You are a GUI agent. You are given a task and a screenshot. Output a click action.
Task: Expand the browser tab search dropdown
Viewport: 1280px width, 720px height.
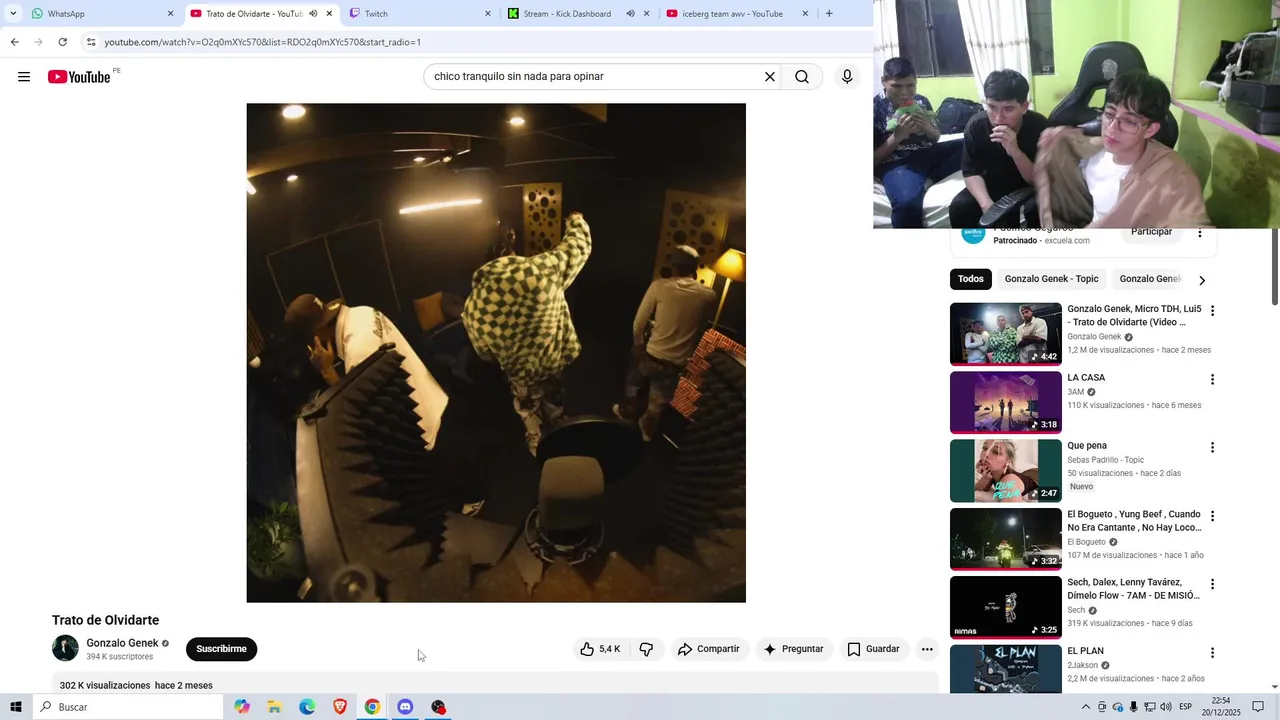(x=13, y=14)
